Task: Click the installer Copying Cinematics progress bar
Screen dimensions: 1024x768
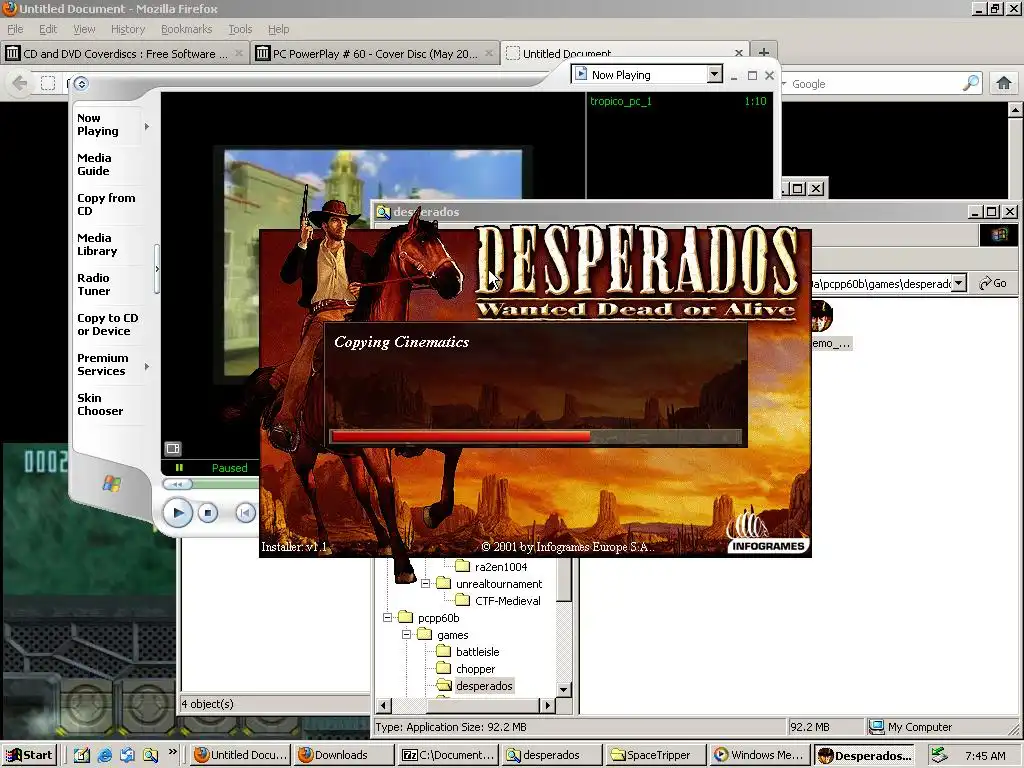Action: pos(536,437)
